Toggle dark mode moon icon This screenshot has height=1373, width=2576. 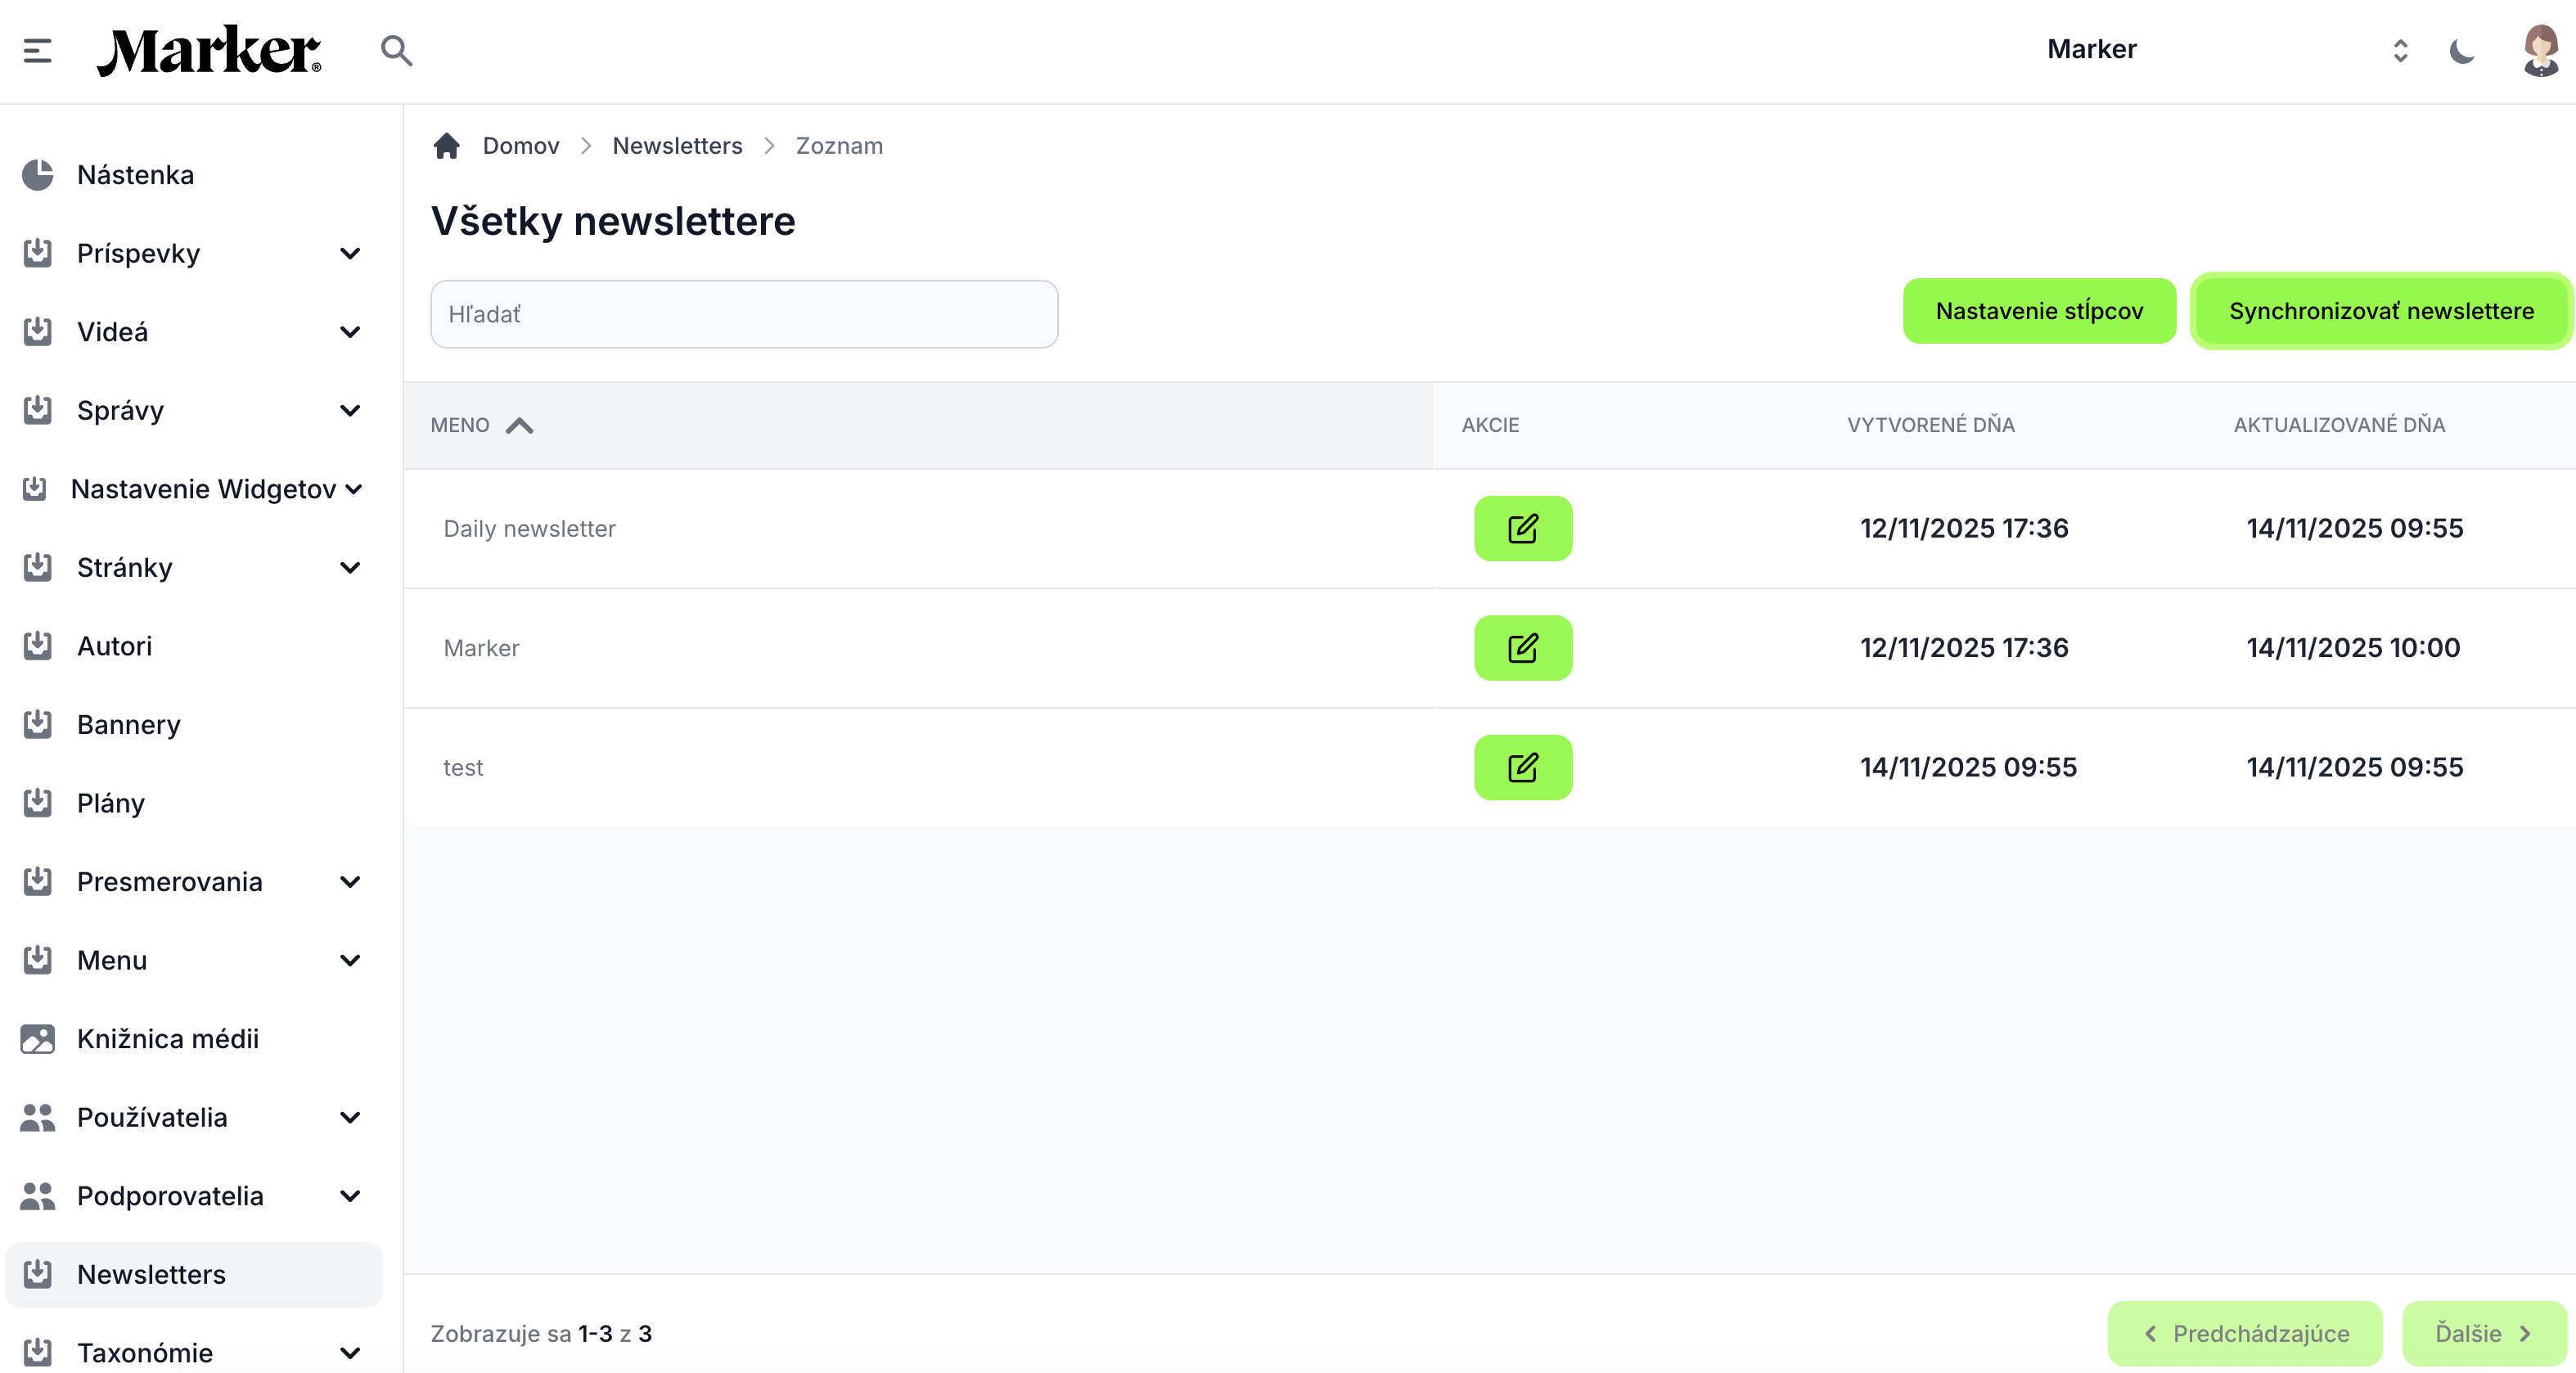[2461, 50]
